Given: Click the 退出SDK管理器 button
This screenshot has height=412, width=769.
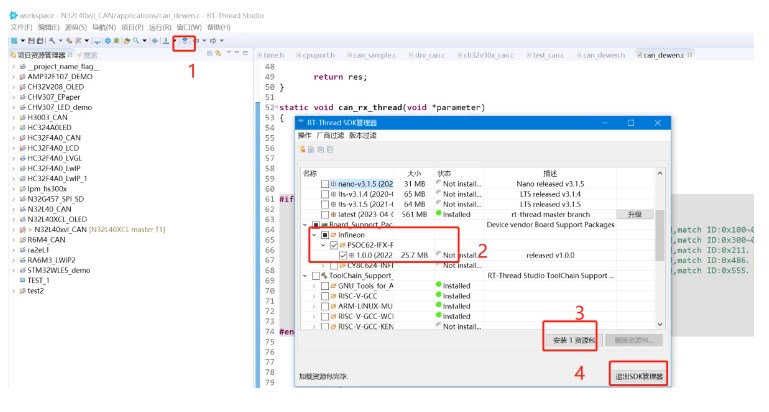Looking at the screenshot, I should point(639,376).
